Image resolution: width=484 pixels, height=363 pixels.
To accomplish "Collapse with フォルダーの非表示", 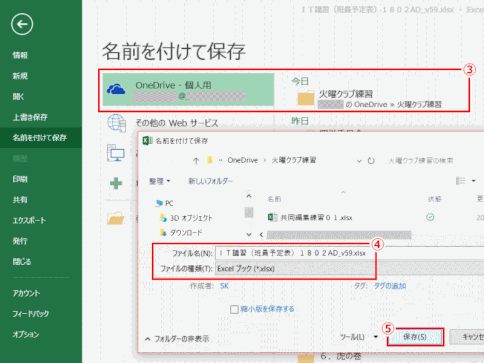I will (x=177, y=339).
